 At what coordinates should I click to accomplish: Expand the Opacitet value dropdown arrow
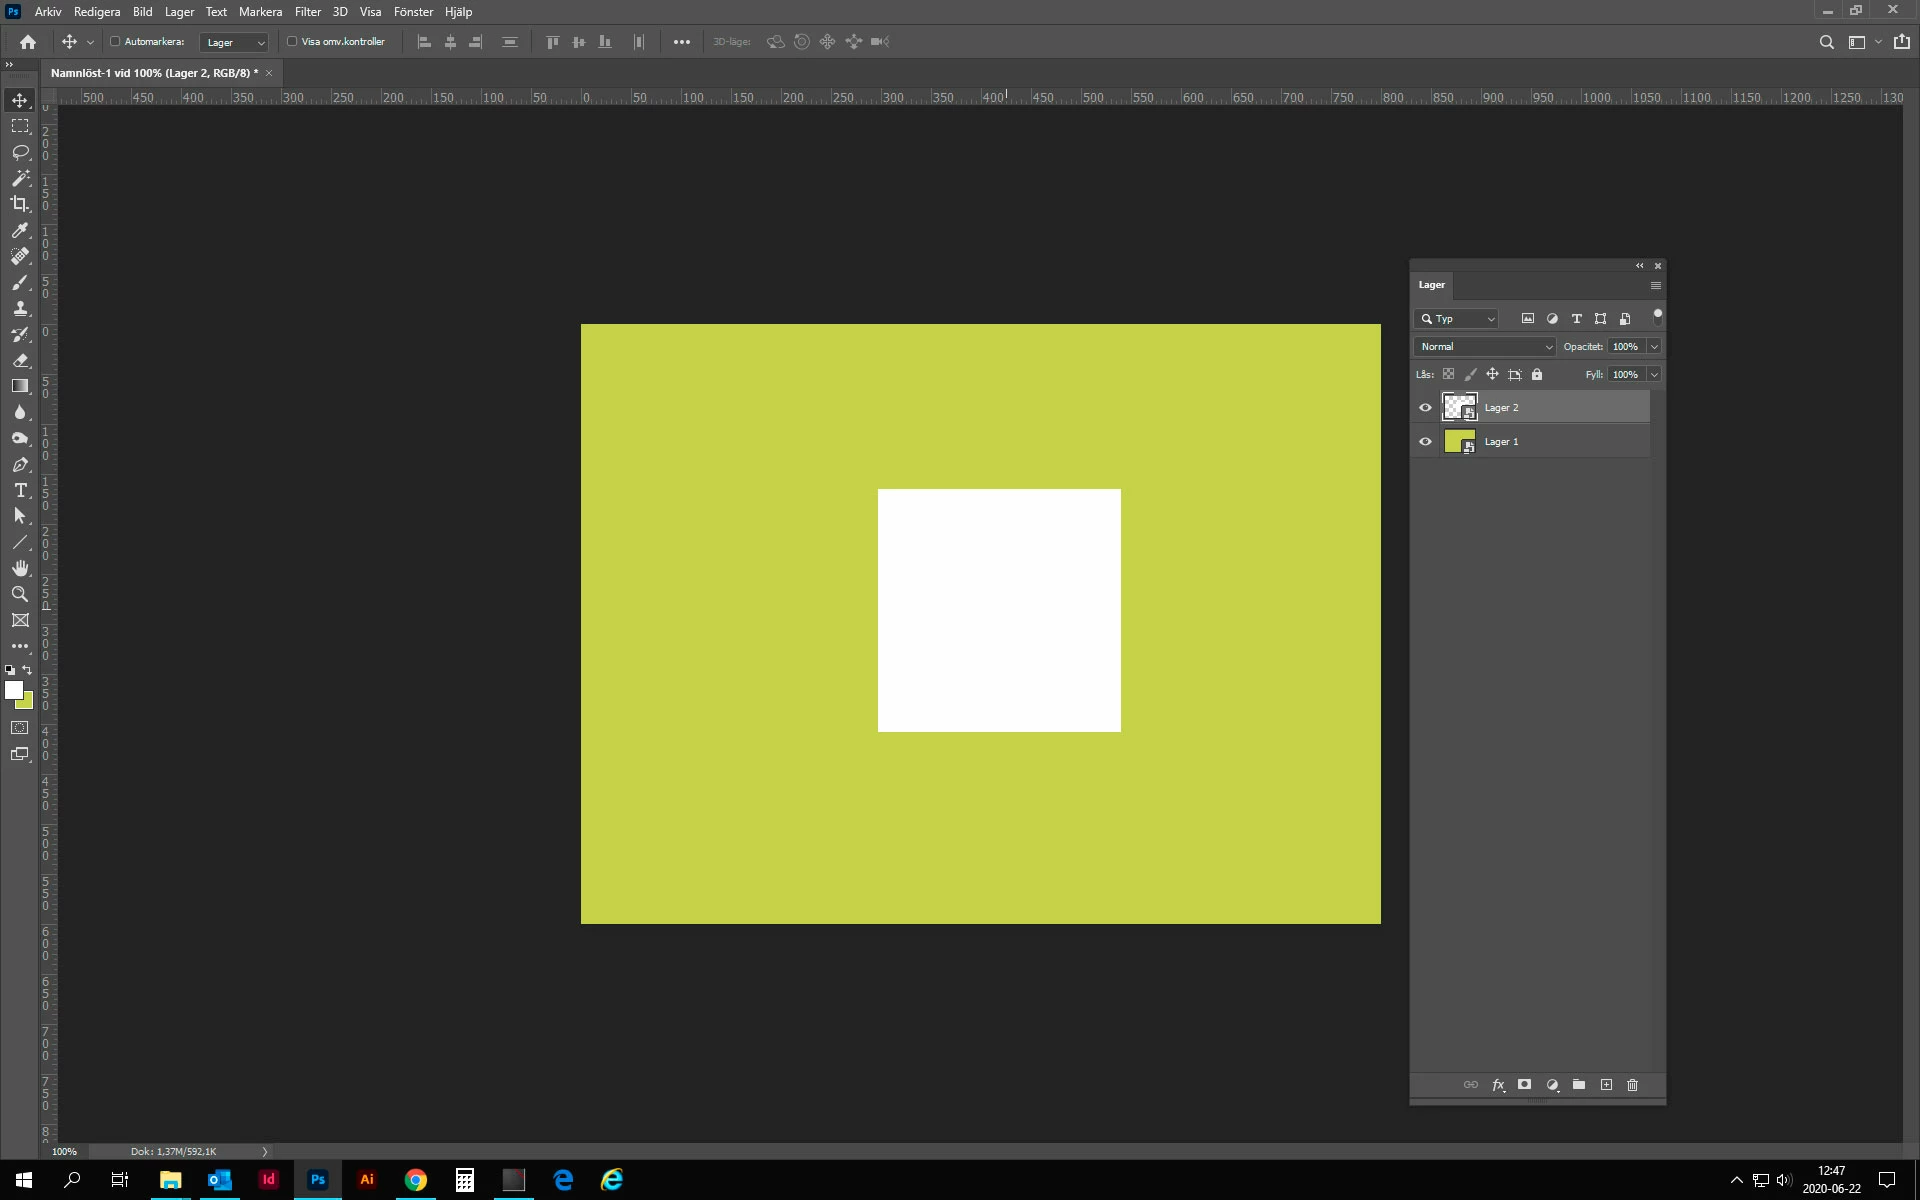tap(1654, 347)
